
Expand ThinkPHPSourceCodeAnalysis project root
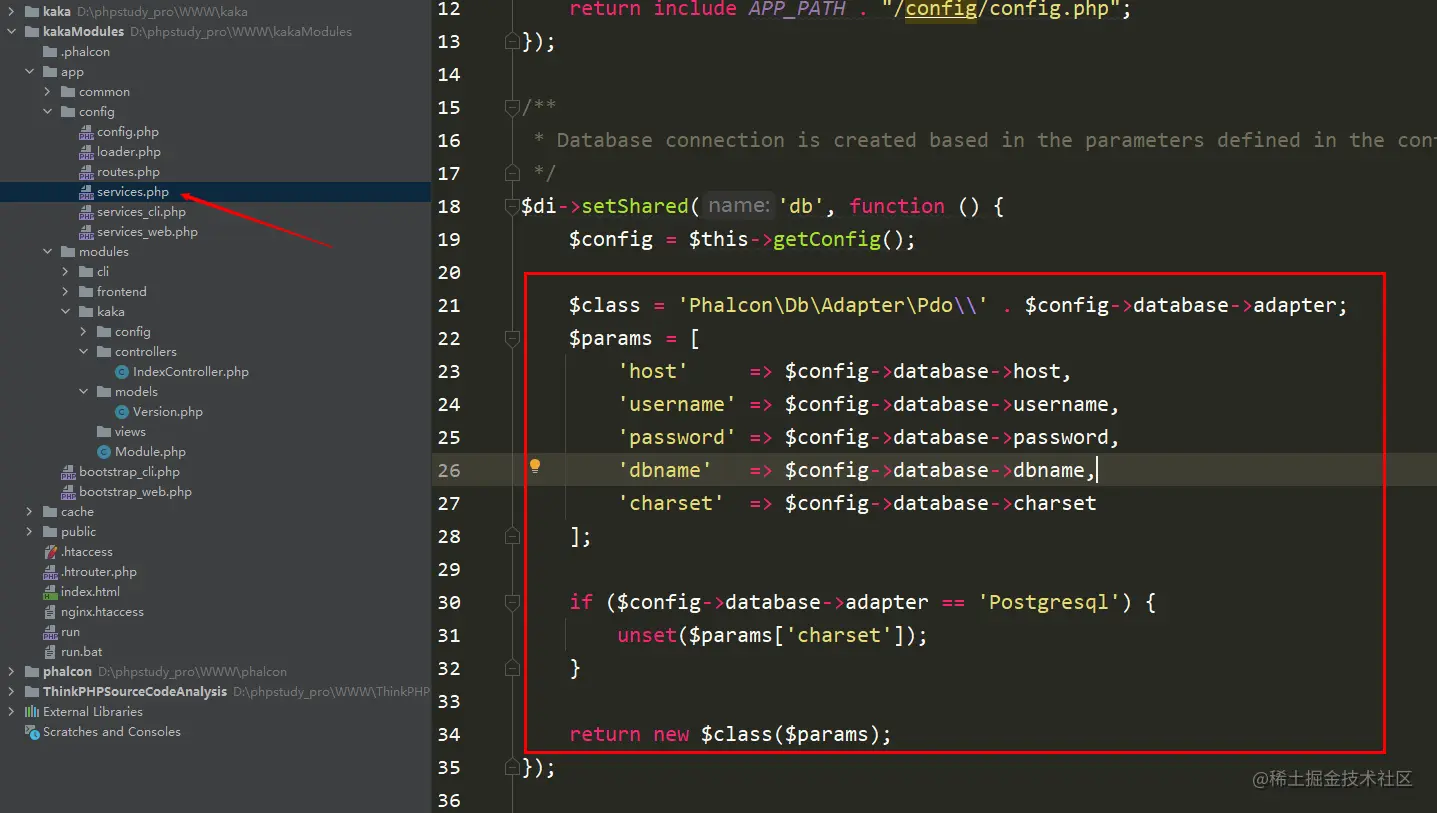pyautogui.click(x=11, y=692)
